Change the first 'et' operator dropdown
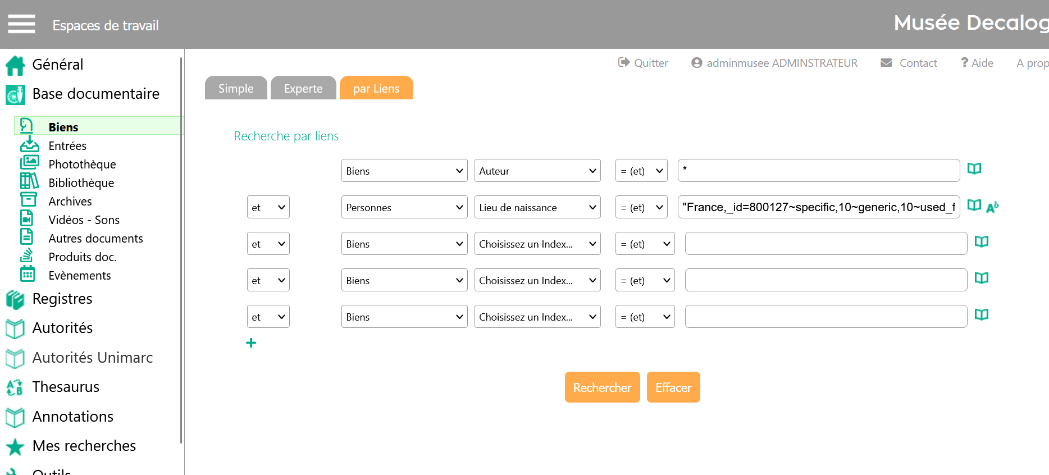This screenshot has height=475, width=1049. point(268,207)
